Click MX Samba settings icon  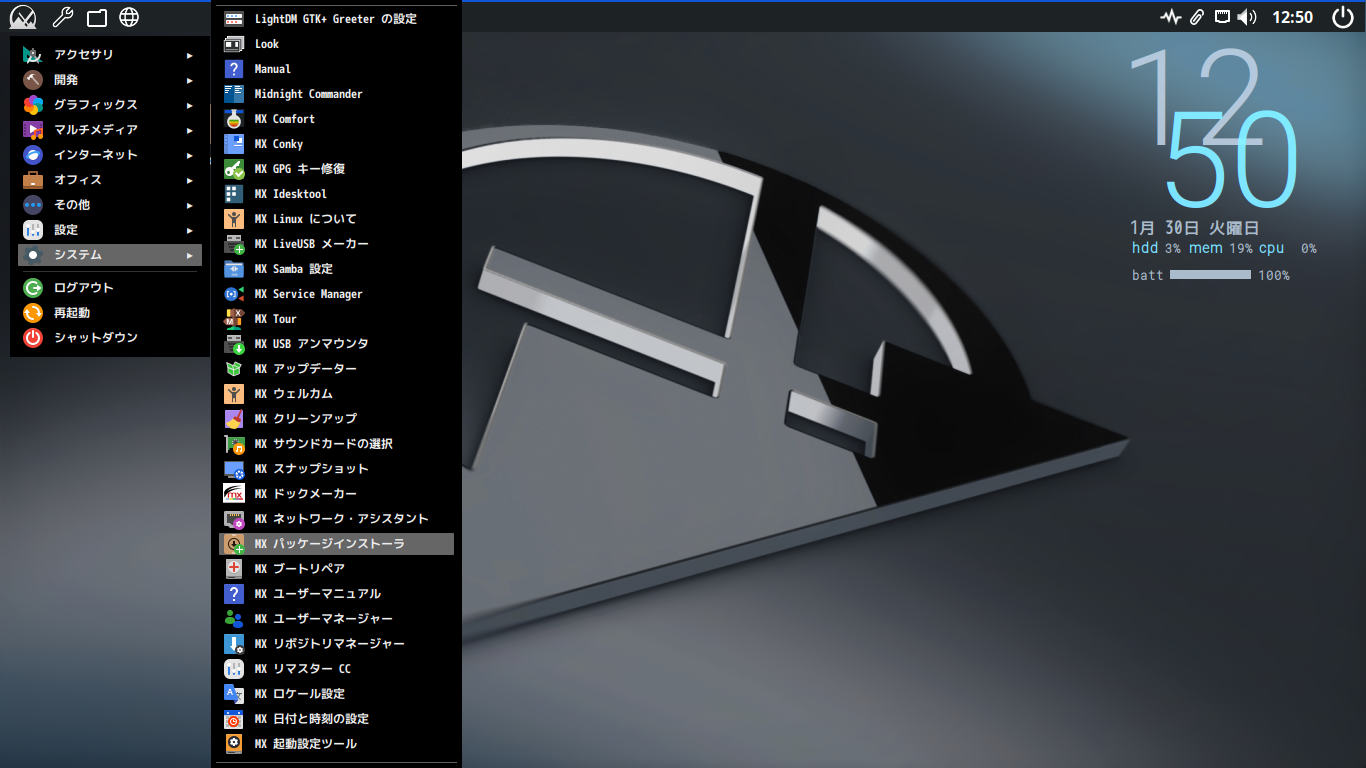coord(234,269)
